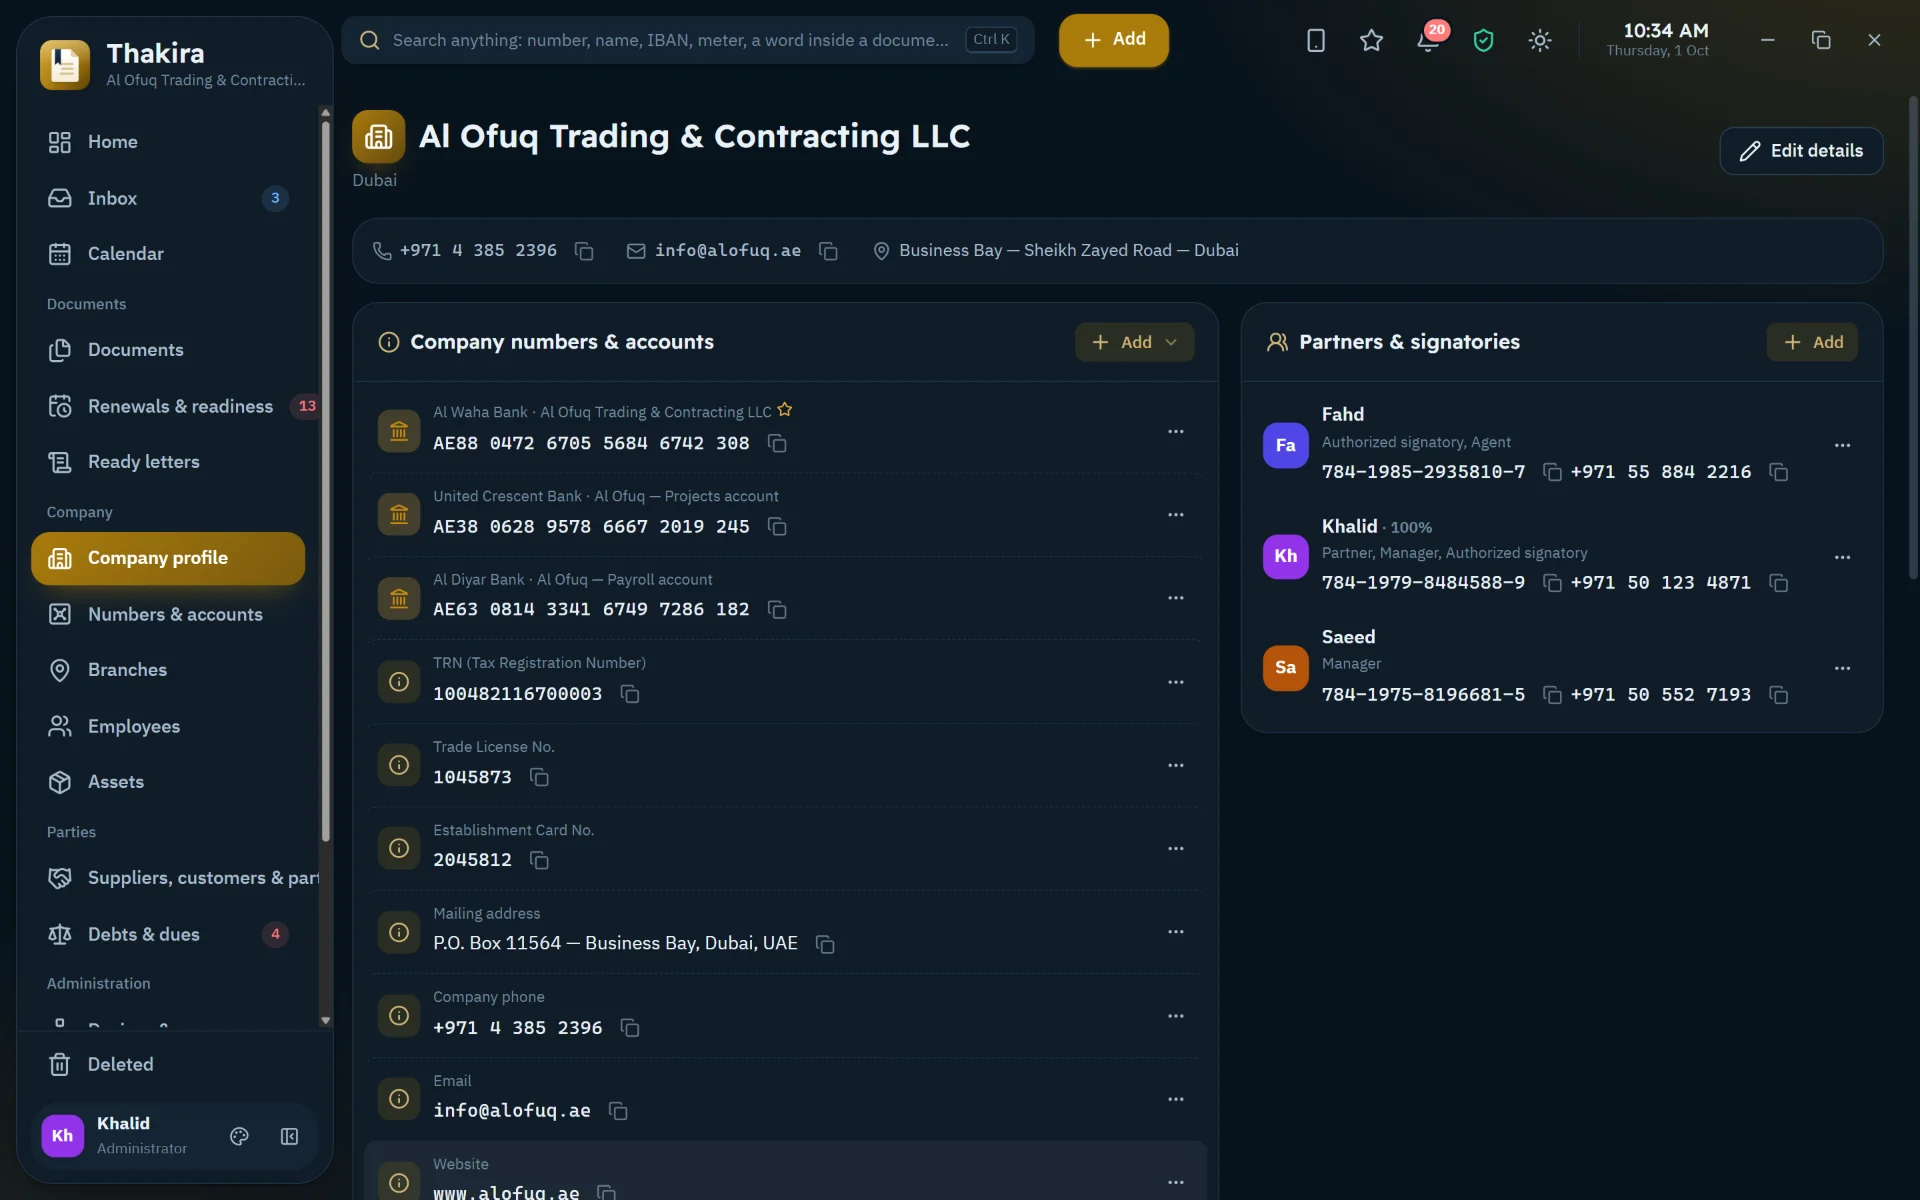This screenshot has height=1200, width=1920.
Task: Open Branches in sidebar
Action: pyautogui.click(x=168, y=670)
